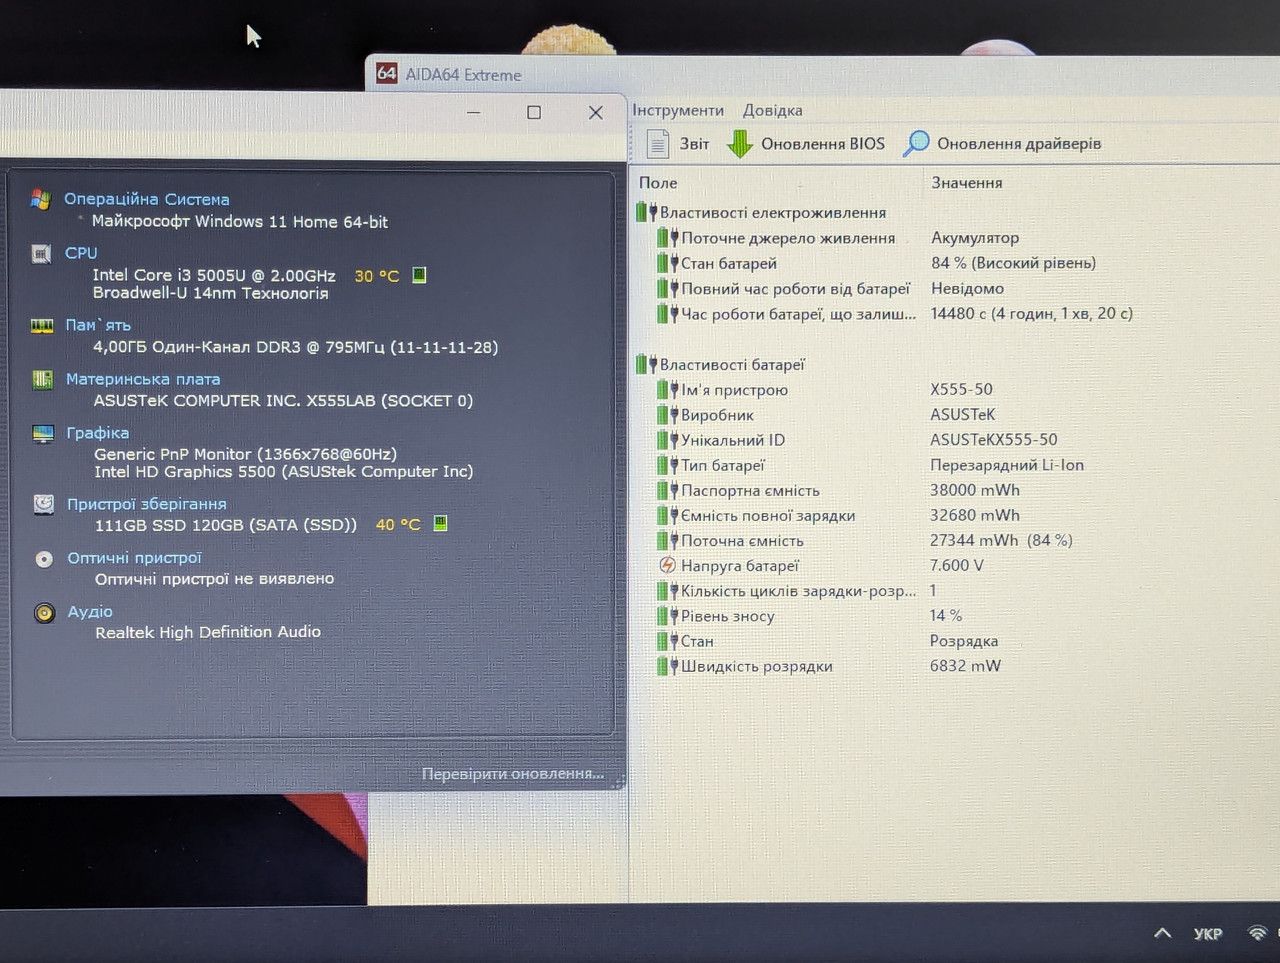Open the Інструменти menu
The height and width of the screenshot is (963, 1280).
pyautogui.click(x=678, y=110)
